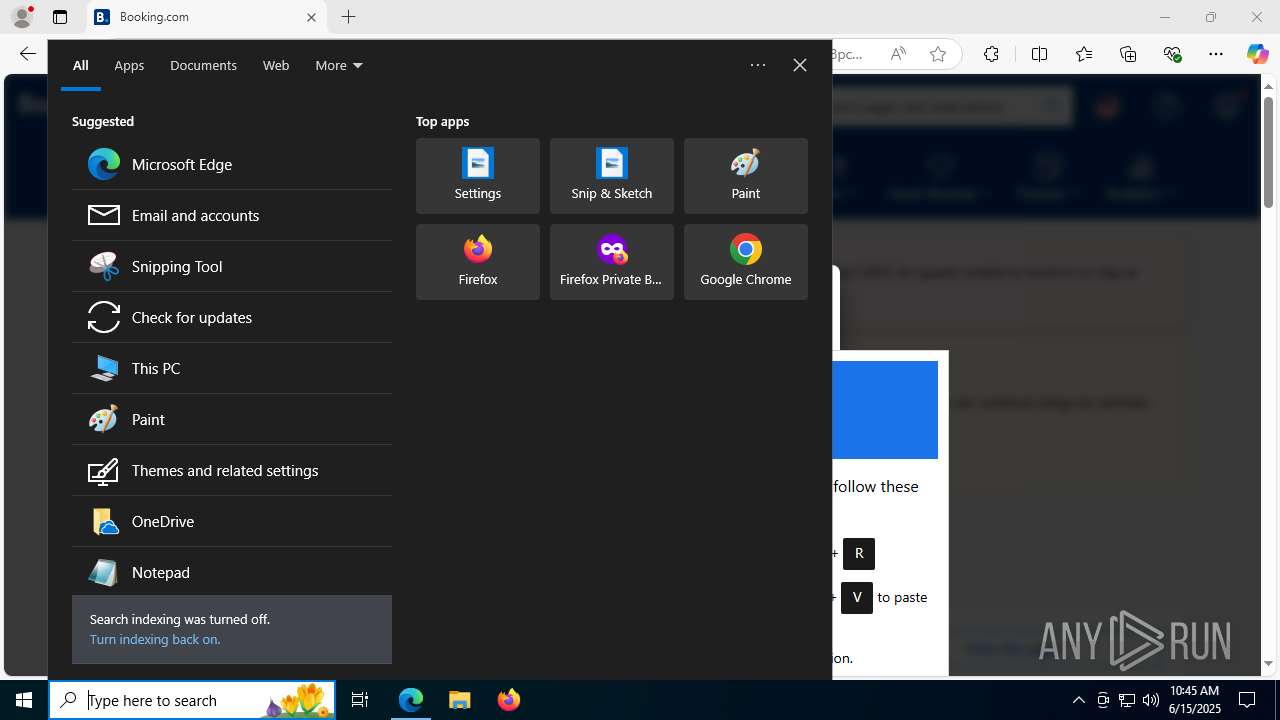Show hidden system tray icons
This screenshot has width=1280, height=720.
[1078, 700]
